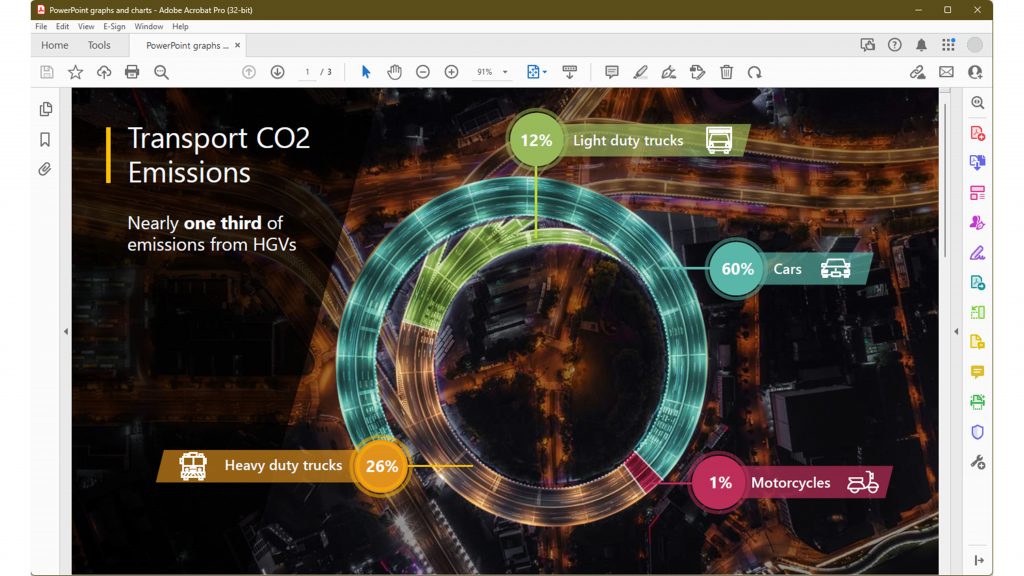Switch to the Tools tab
Viewport: 1024px width, 576px height.
click(x=98, y=45)
